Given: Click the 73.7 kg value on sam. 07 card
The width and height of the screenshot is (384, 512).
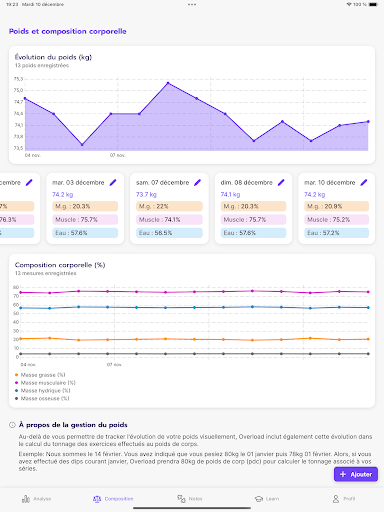Looking at the screenshot, I should tap(146, 194).
